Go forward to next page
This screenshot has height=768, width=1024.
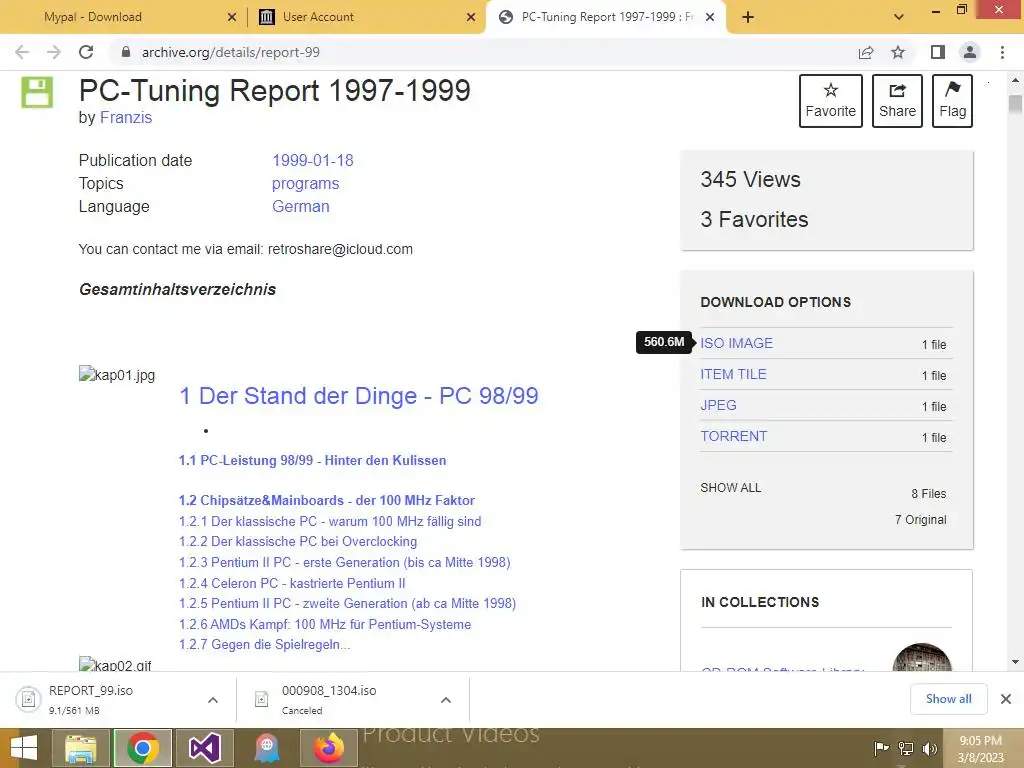[x=54, y=52]
